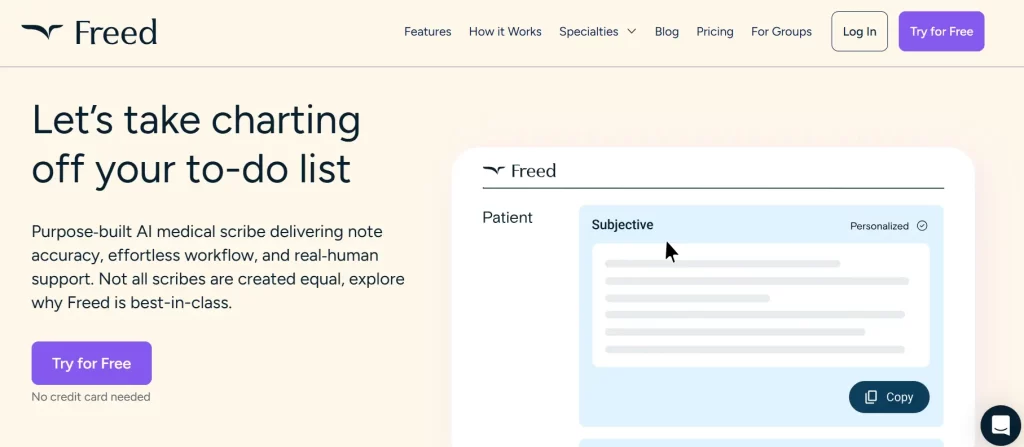Click the Personalized label text
Viewport: 1024px width, 447px height.
click(879, 226)
